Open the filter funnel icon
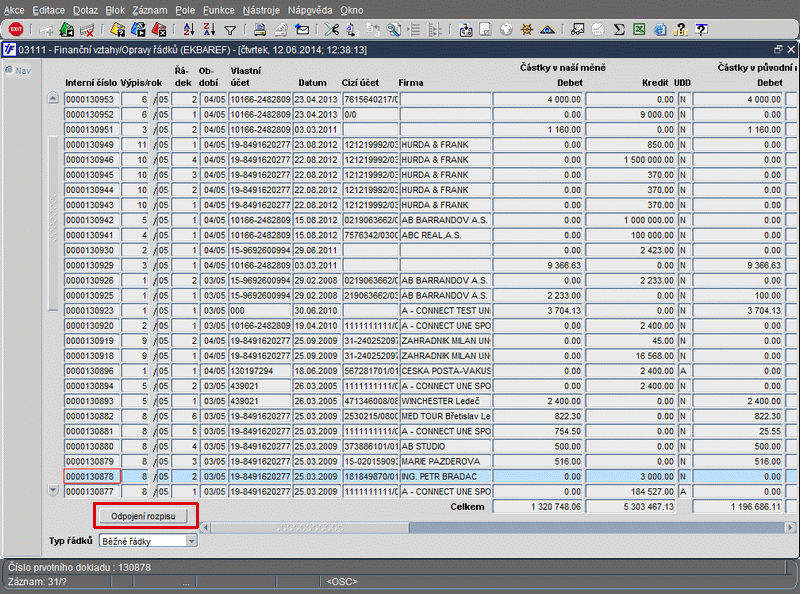Image resolution: width=800 pixels, height=594 pixels. click(230, 31)
